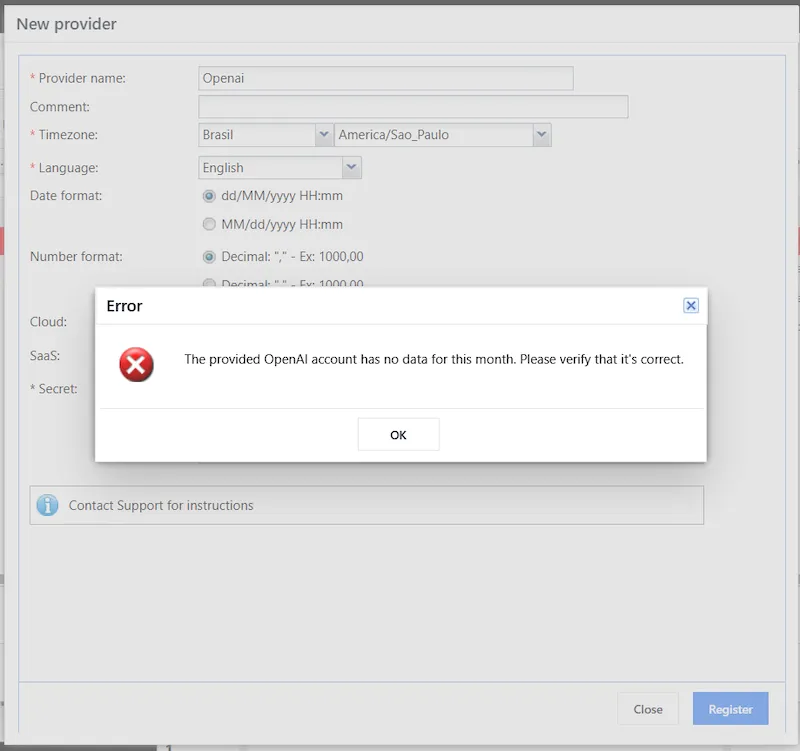Click the Comment label
Screen dimensions: 800x751
tap(60, 107)
